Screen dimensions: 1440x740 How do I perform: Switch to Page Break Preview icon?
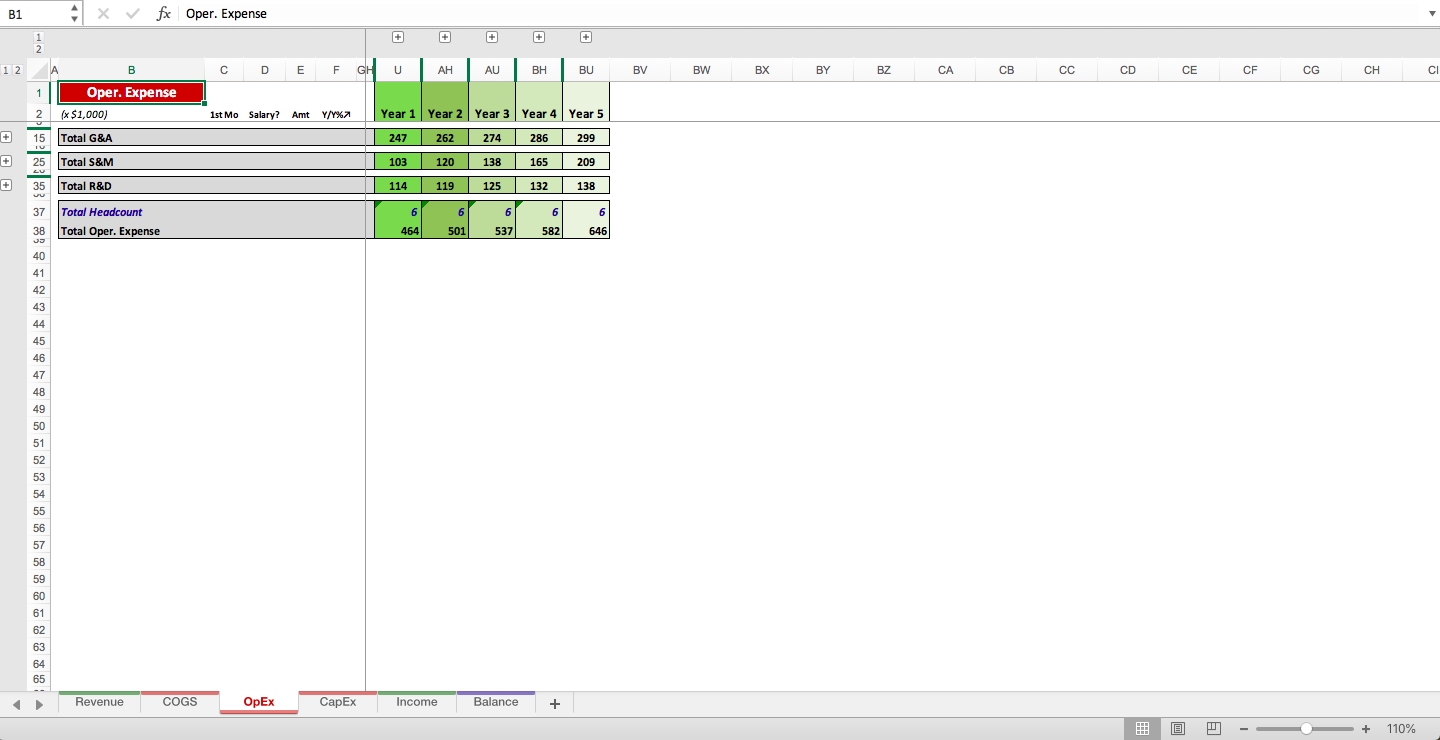click(x=1214, y=729)
